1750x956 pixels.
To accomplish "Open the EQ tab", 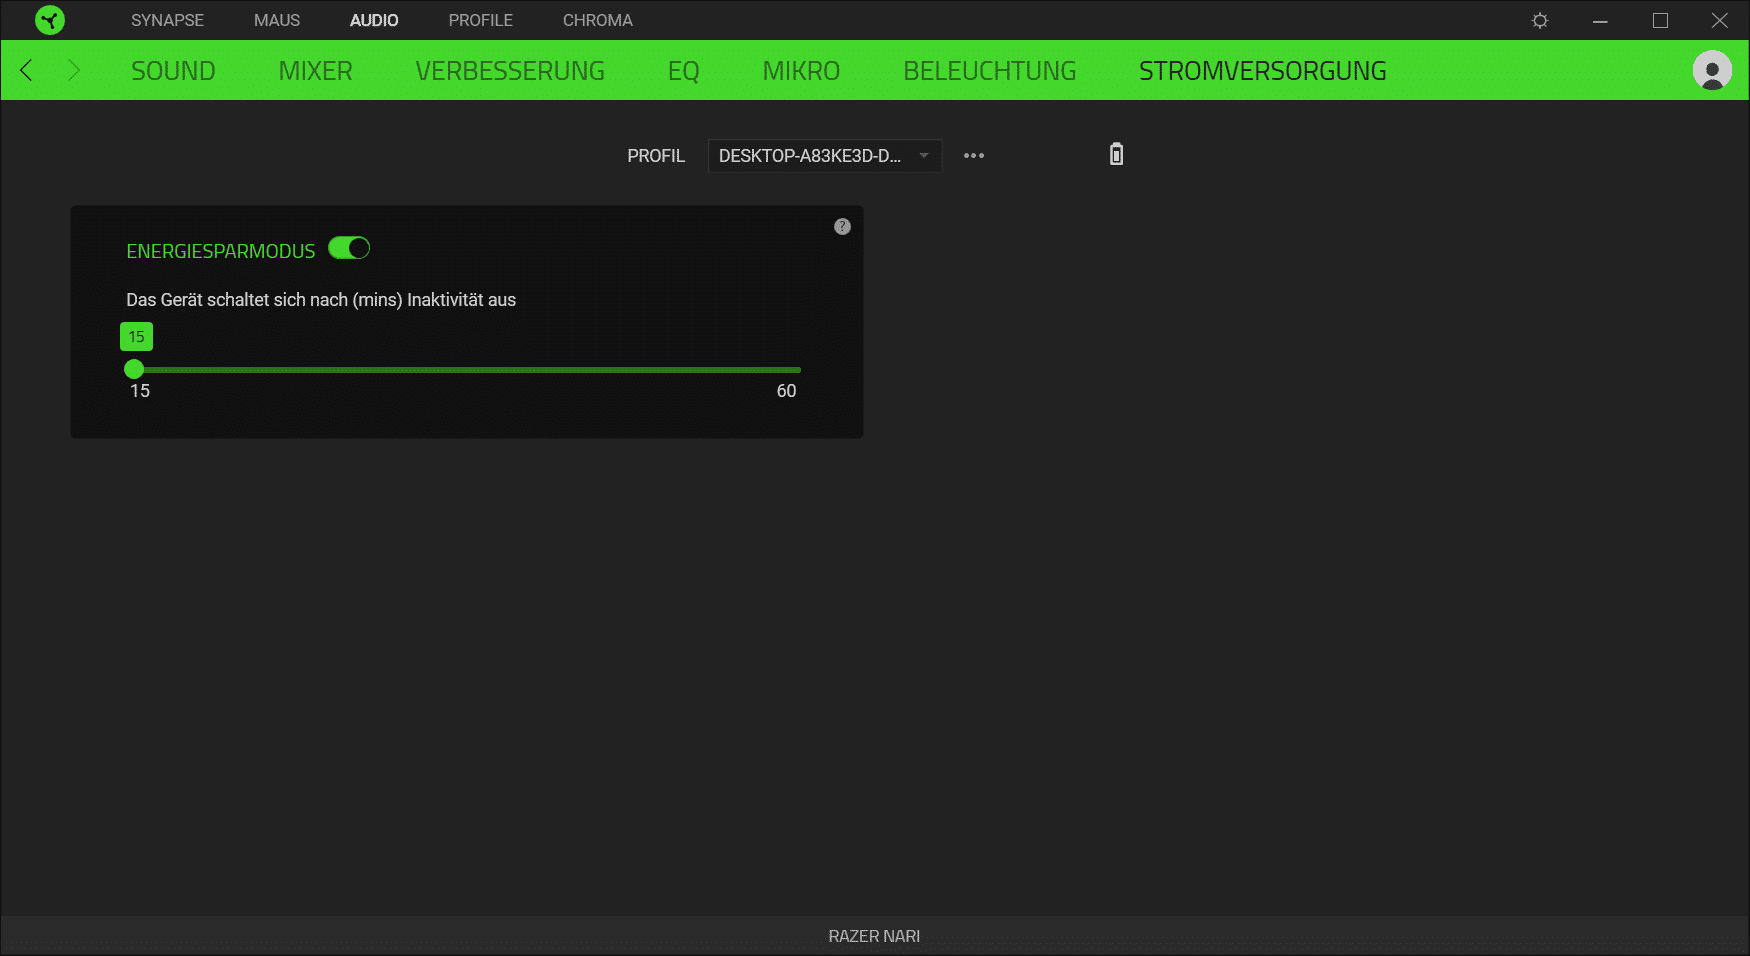I will click(683, 71).
